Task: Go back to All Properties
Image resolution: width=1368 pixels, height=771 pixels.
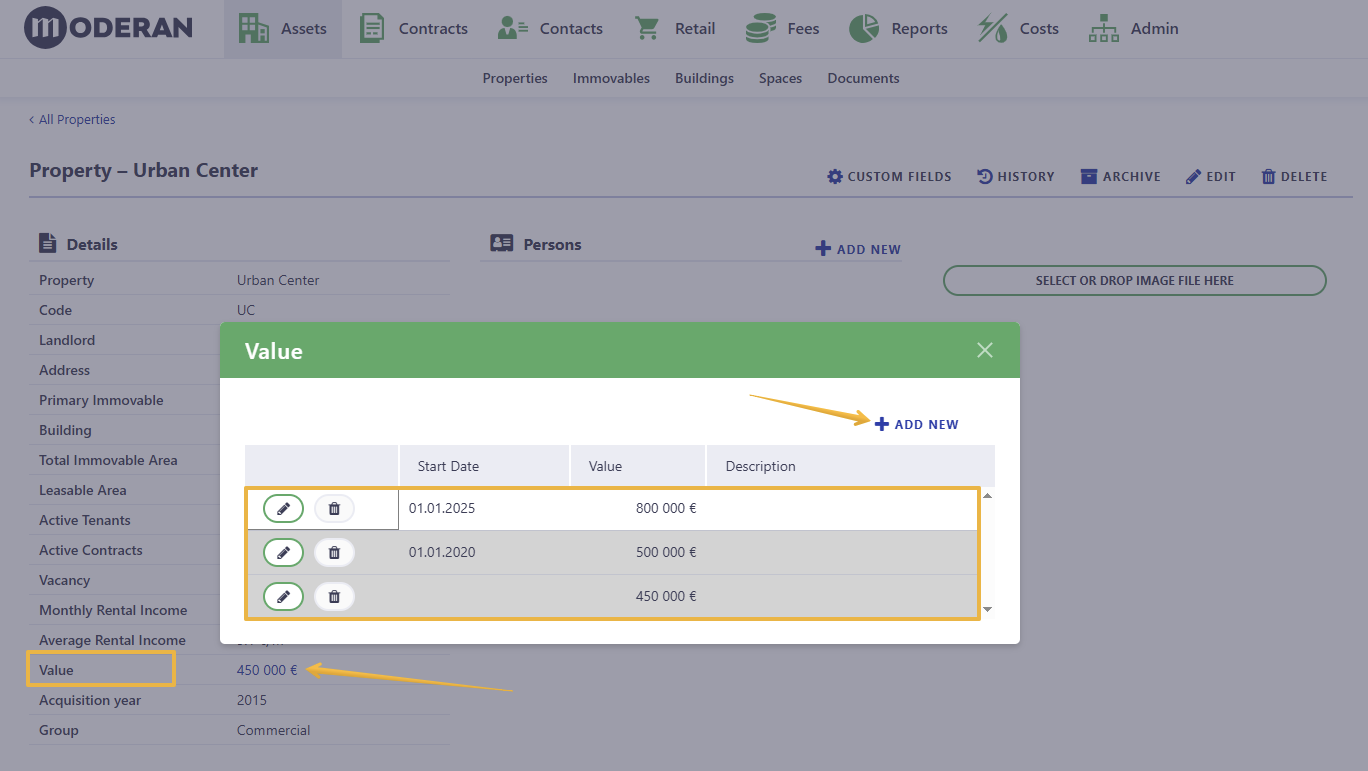Action: point(72,119)
